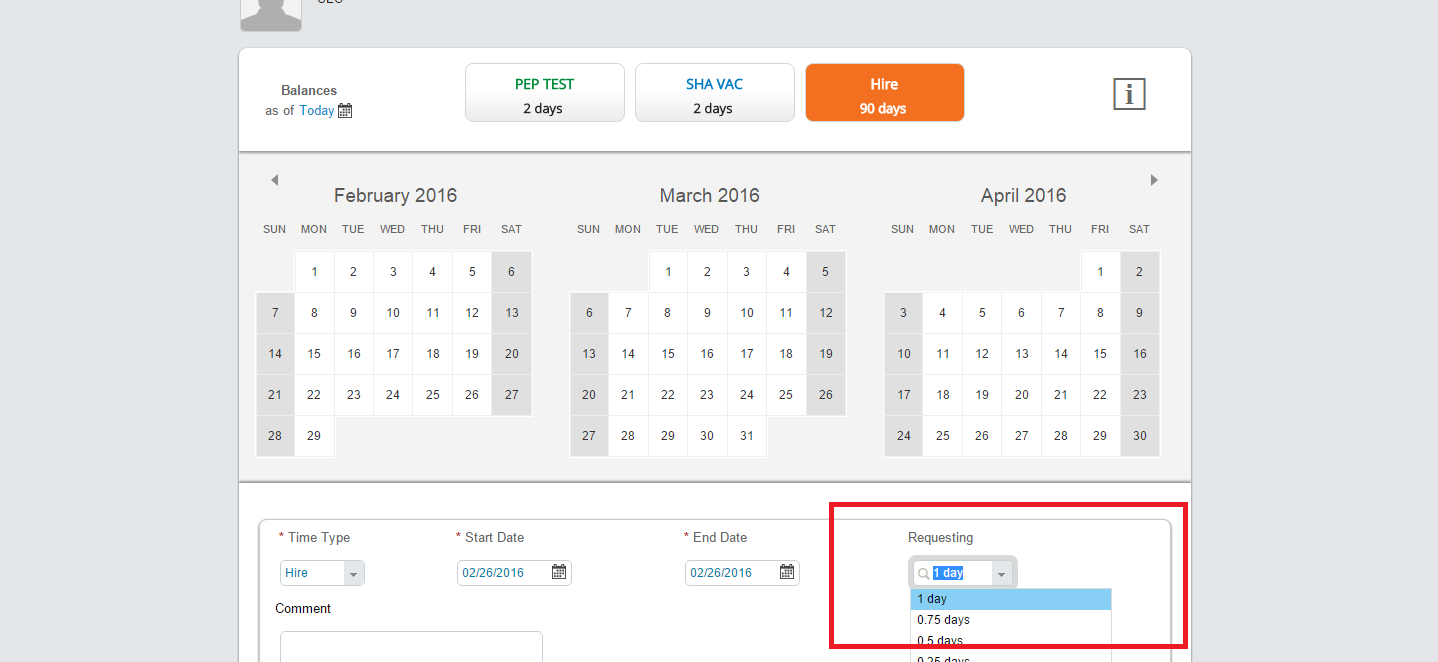Select April 8 on the calendar

1100,313
